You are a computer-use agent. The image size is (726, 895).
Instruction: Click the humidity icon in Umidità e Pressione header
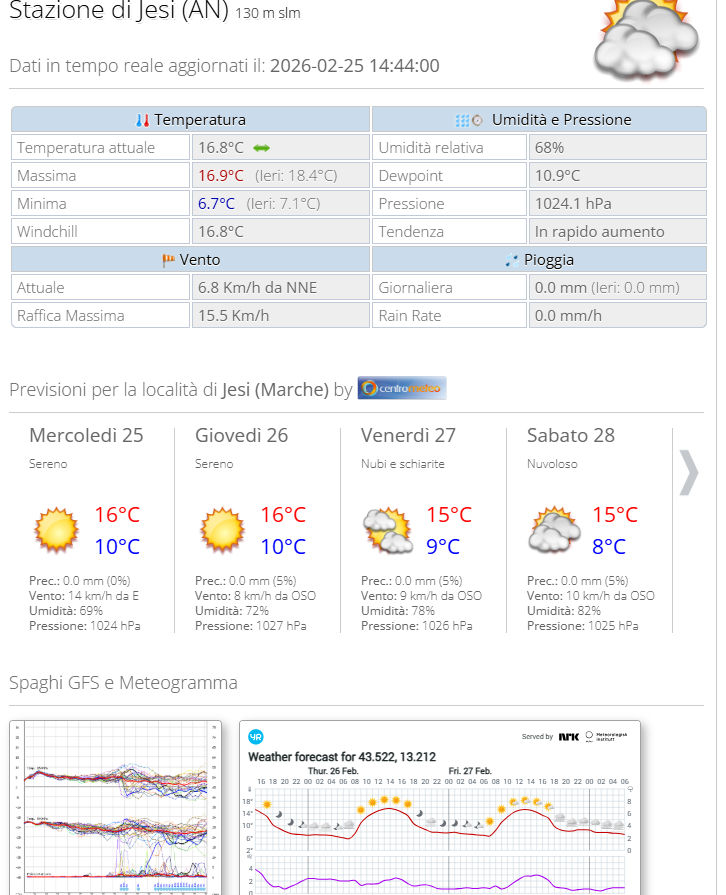coord(462,120)
